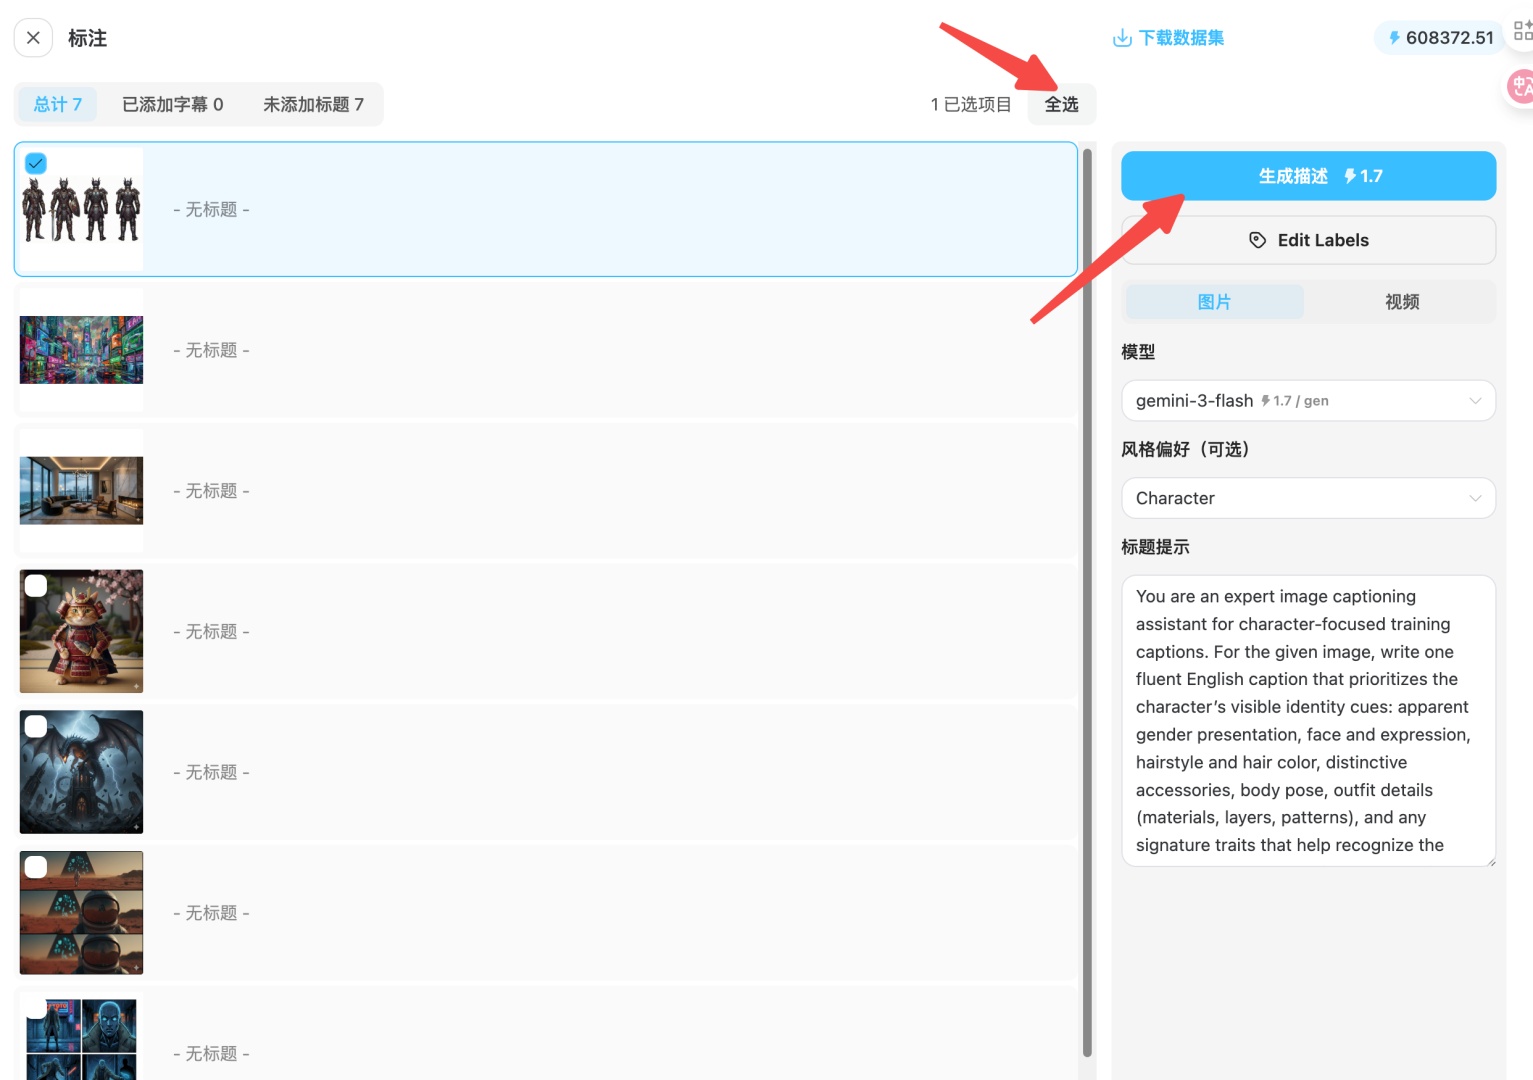The width and height of the screenshot is (1533, 1080).
Task: Click the download icon beside 下载数据集
Action: tap(1122, 38)
